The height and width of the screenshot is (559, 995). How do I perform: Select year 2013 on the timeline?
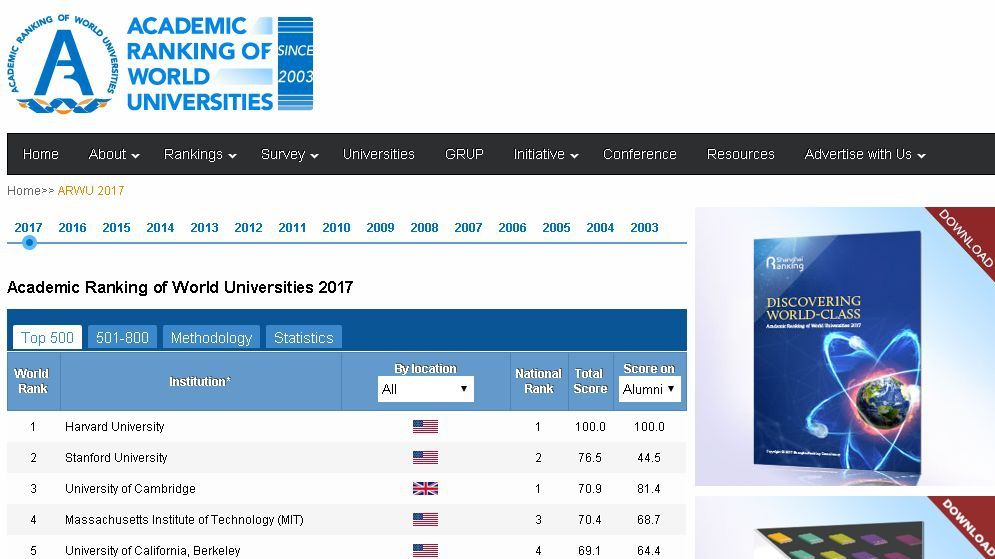204,227
